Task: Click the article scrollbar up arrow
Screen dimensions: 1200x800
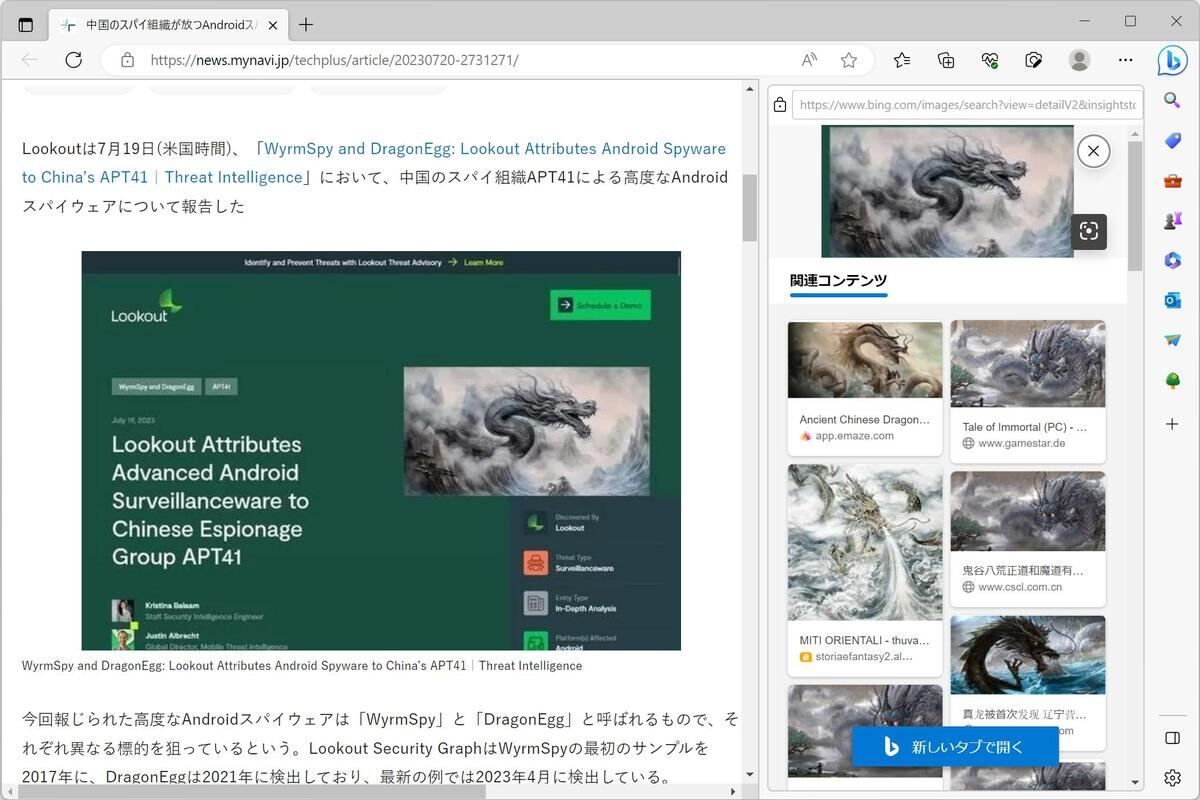Action: tap(750, 90)
